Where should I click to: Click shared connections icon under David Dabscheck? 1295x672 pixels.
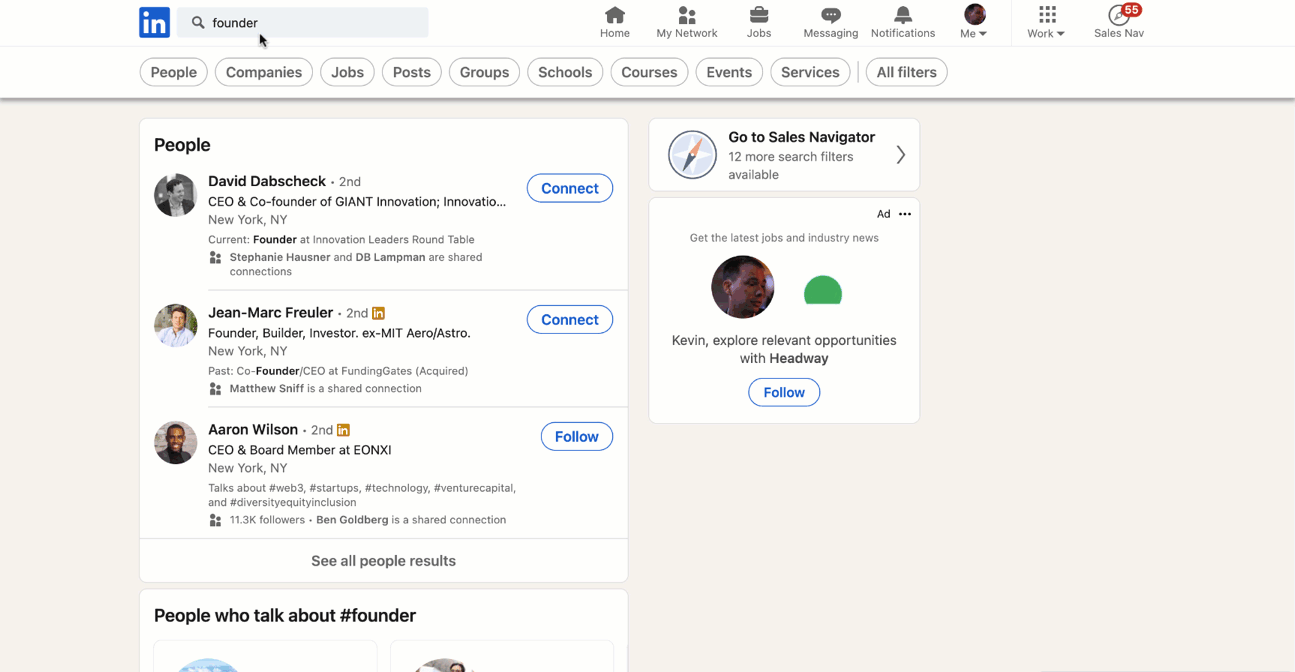[215, 258]
